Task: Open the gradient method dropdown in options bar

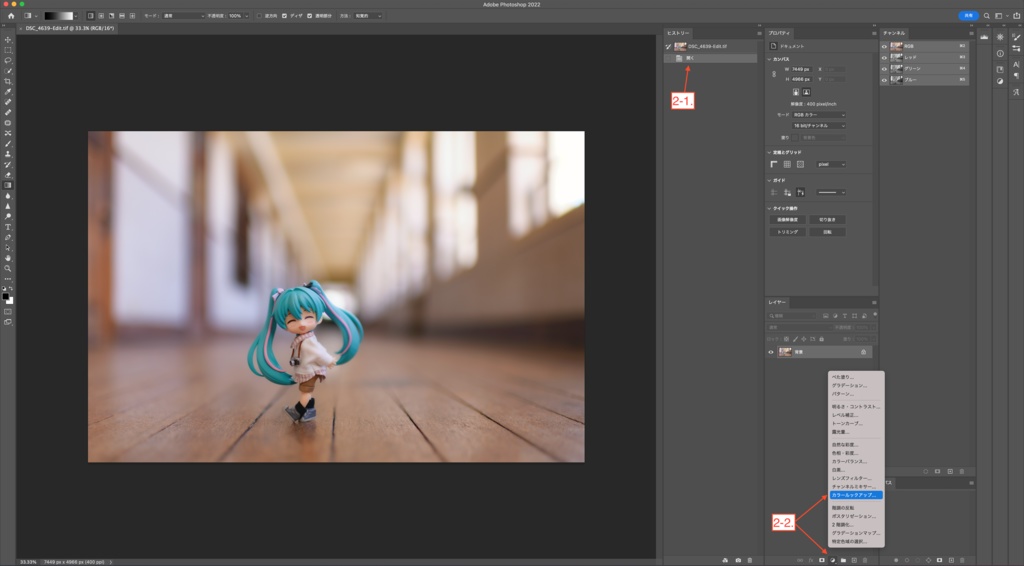Action: click(x=367, y=16)
